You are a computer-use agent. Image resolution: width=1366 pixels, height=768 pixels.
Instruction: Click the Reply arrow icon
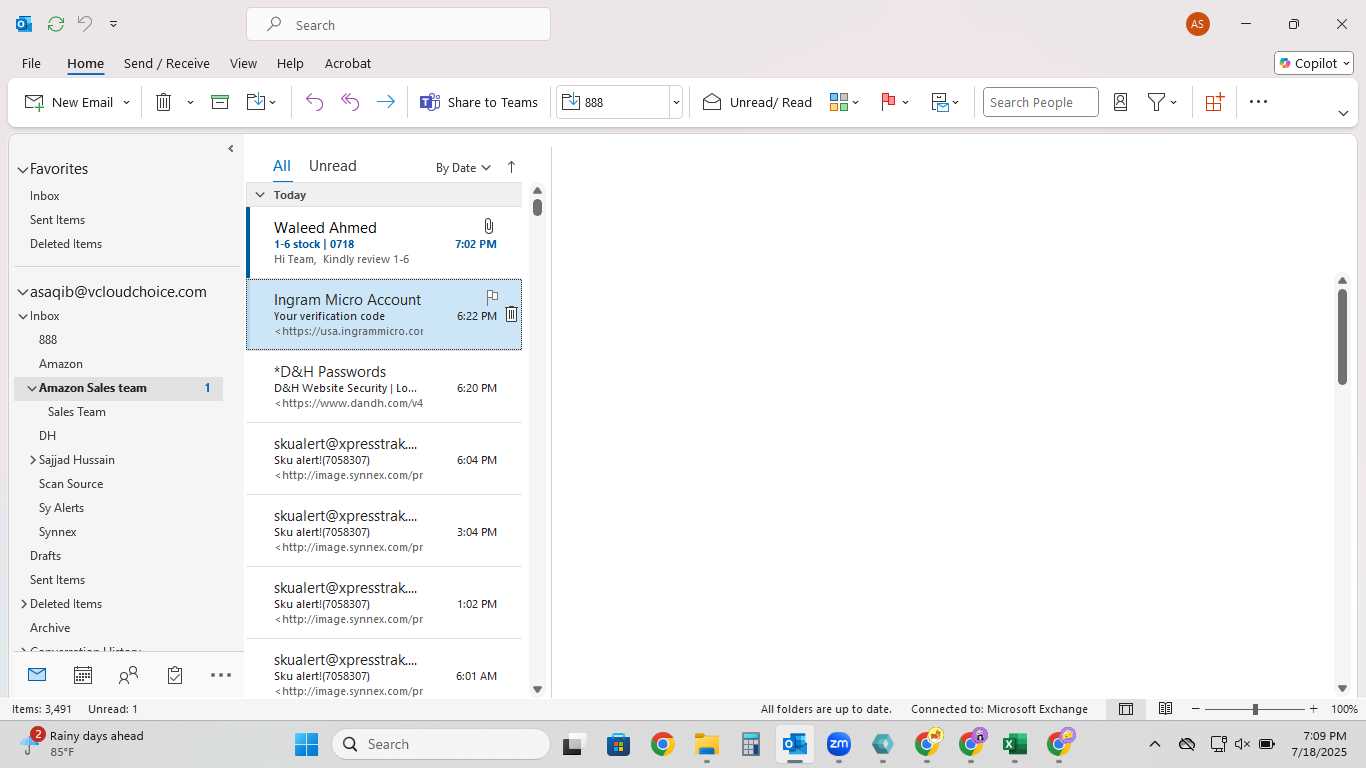[314, 102]
